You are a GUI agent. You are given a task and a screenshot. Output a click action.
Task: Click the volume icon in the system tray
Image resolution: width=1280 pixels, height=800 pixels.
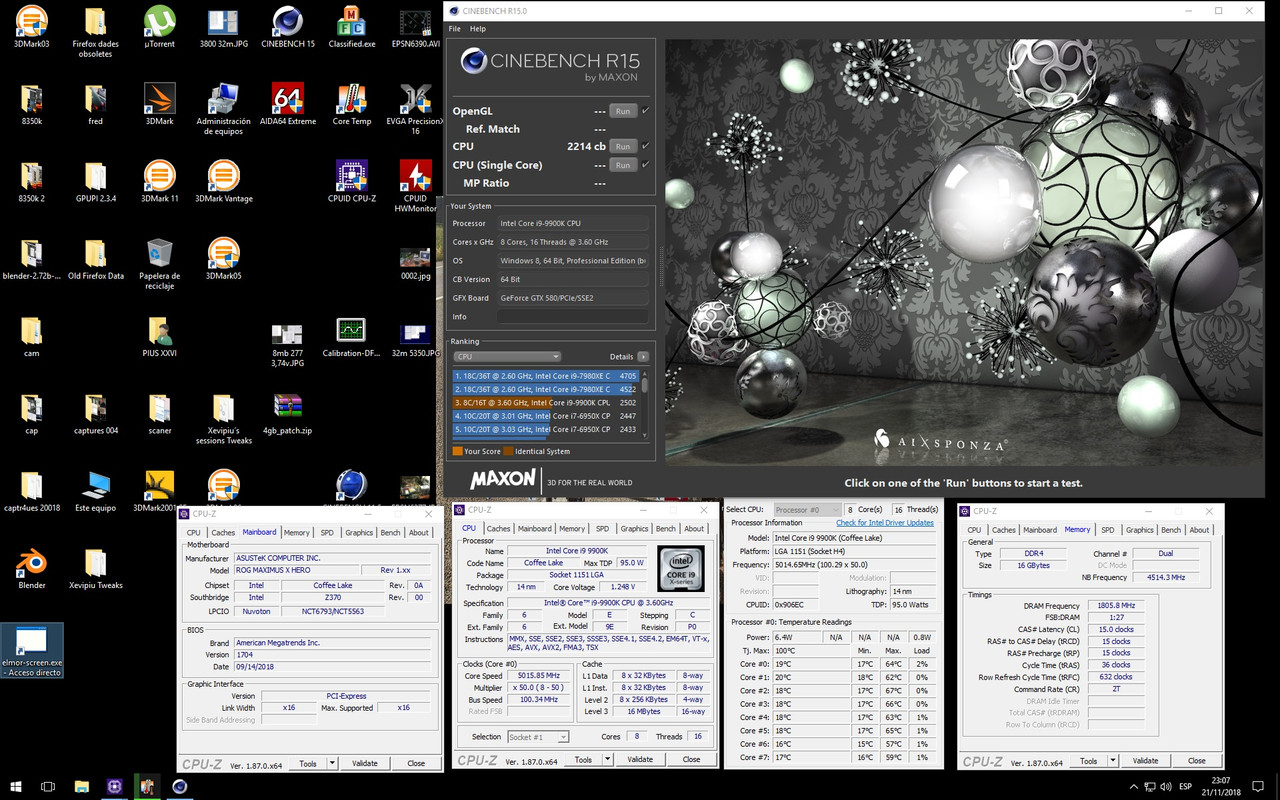tap(1168, 787)
